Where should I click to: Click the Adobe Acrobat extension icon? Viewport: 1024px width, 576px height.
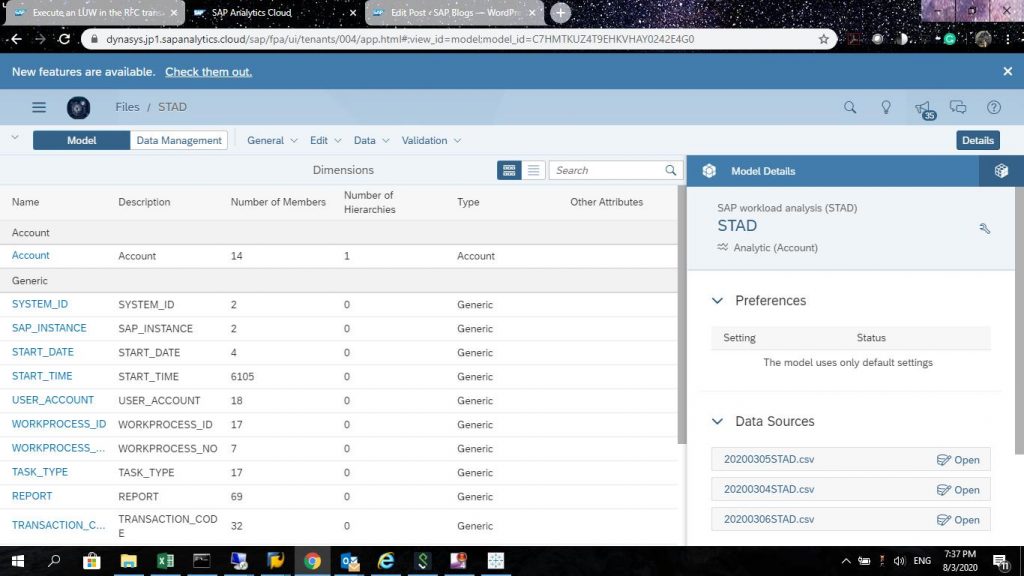pyautogui.click(x=853, y=39)
